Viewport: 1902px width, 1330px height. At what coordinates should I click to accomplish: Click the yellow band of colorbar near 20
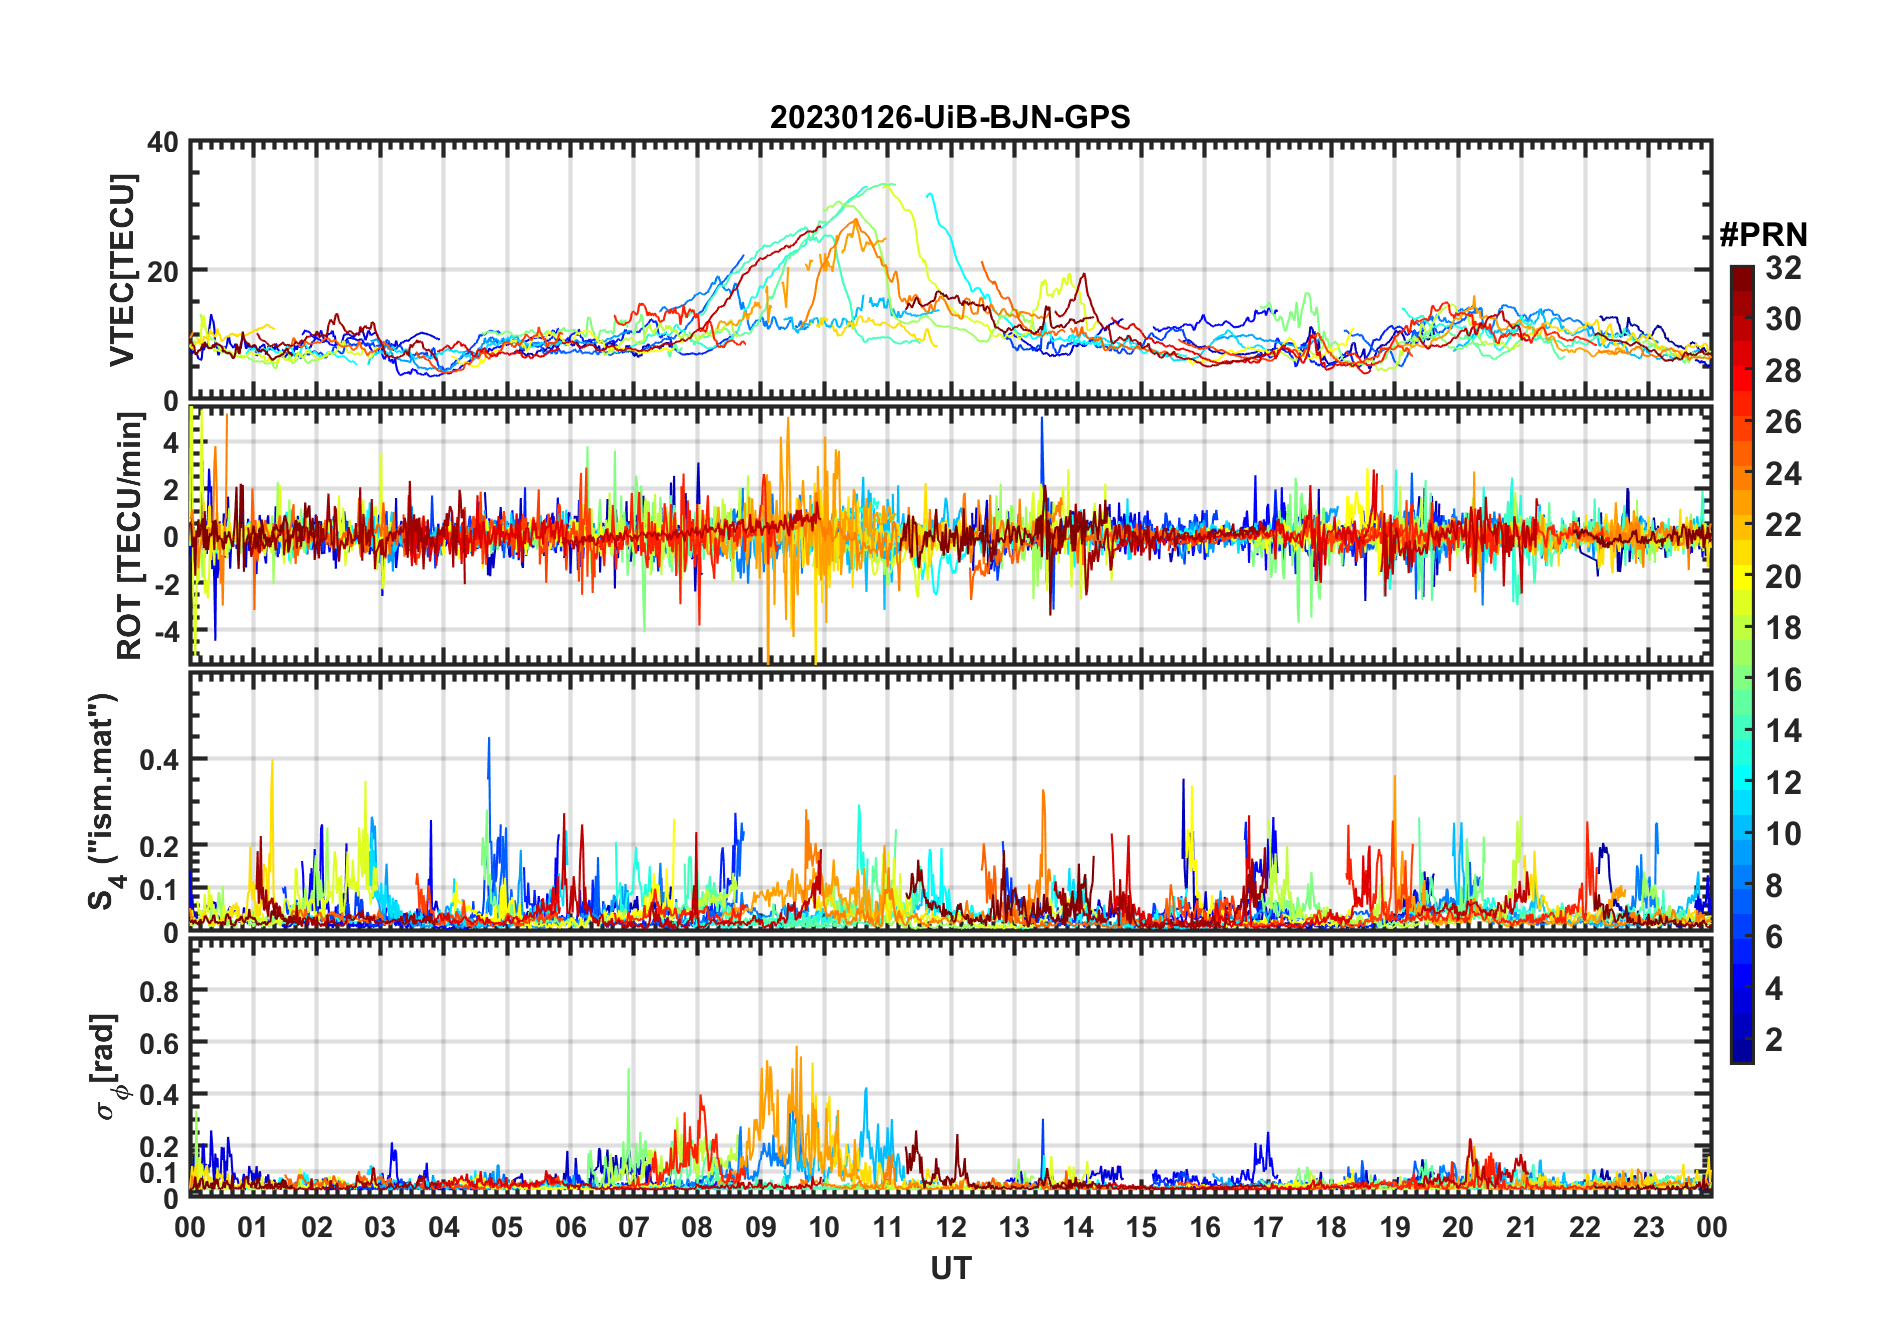point(1741,574)
